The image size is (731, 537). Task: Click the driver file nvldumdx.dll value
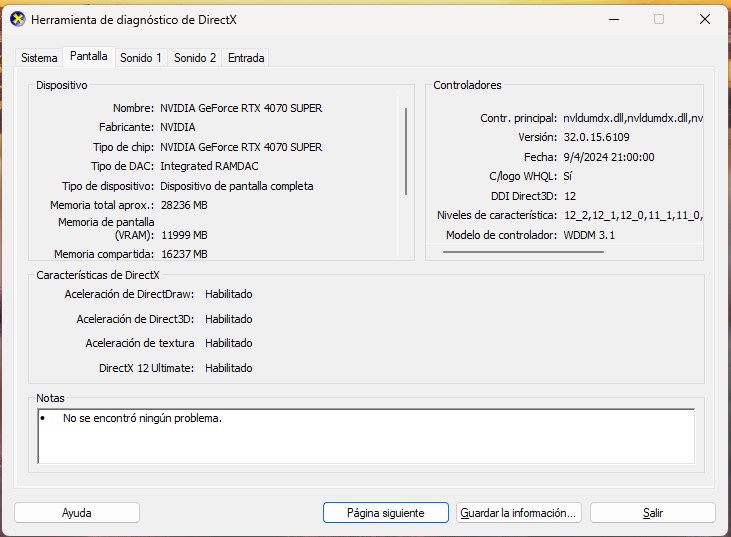633,118
